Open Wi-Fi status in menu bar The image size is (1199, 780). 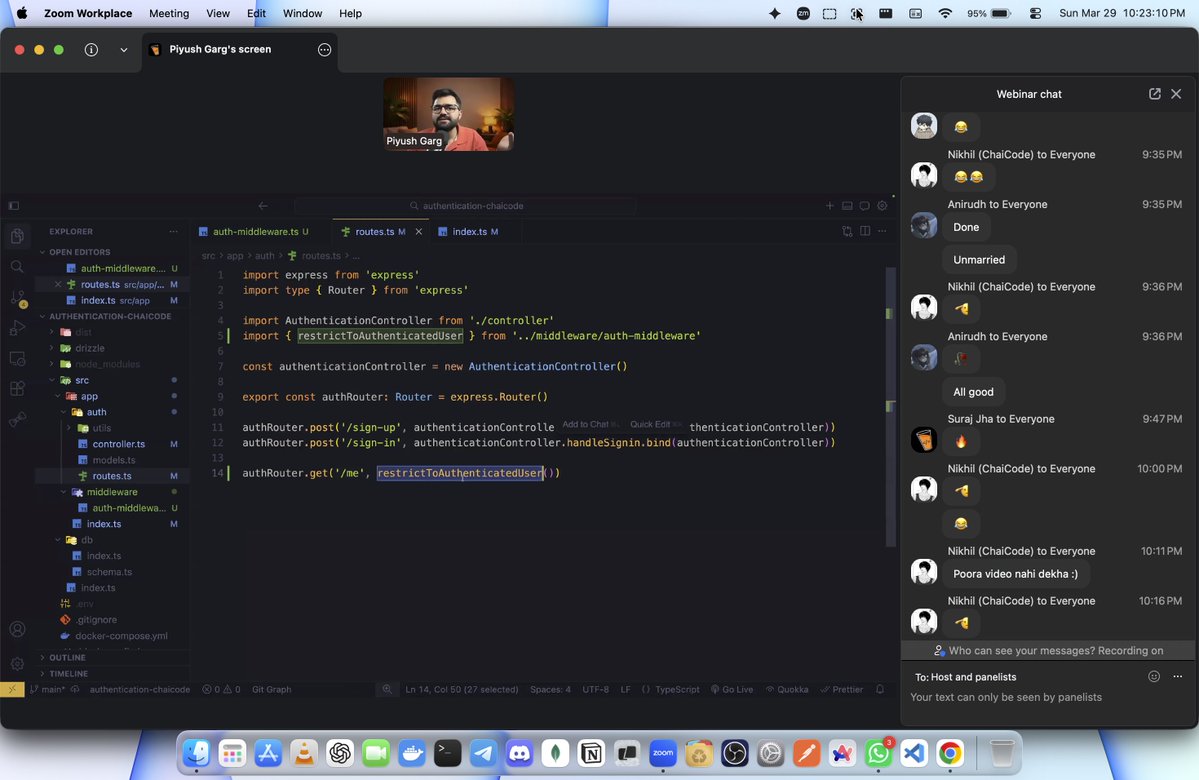(x=945, y=13)
